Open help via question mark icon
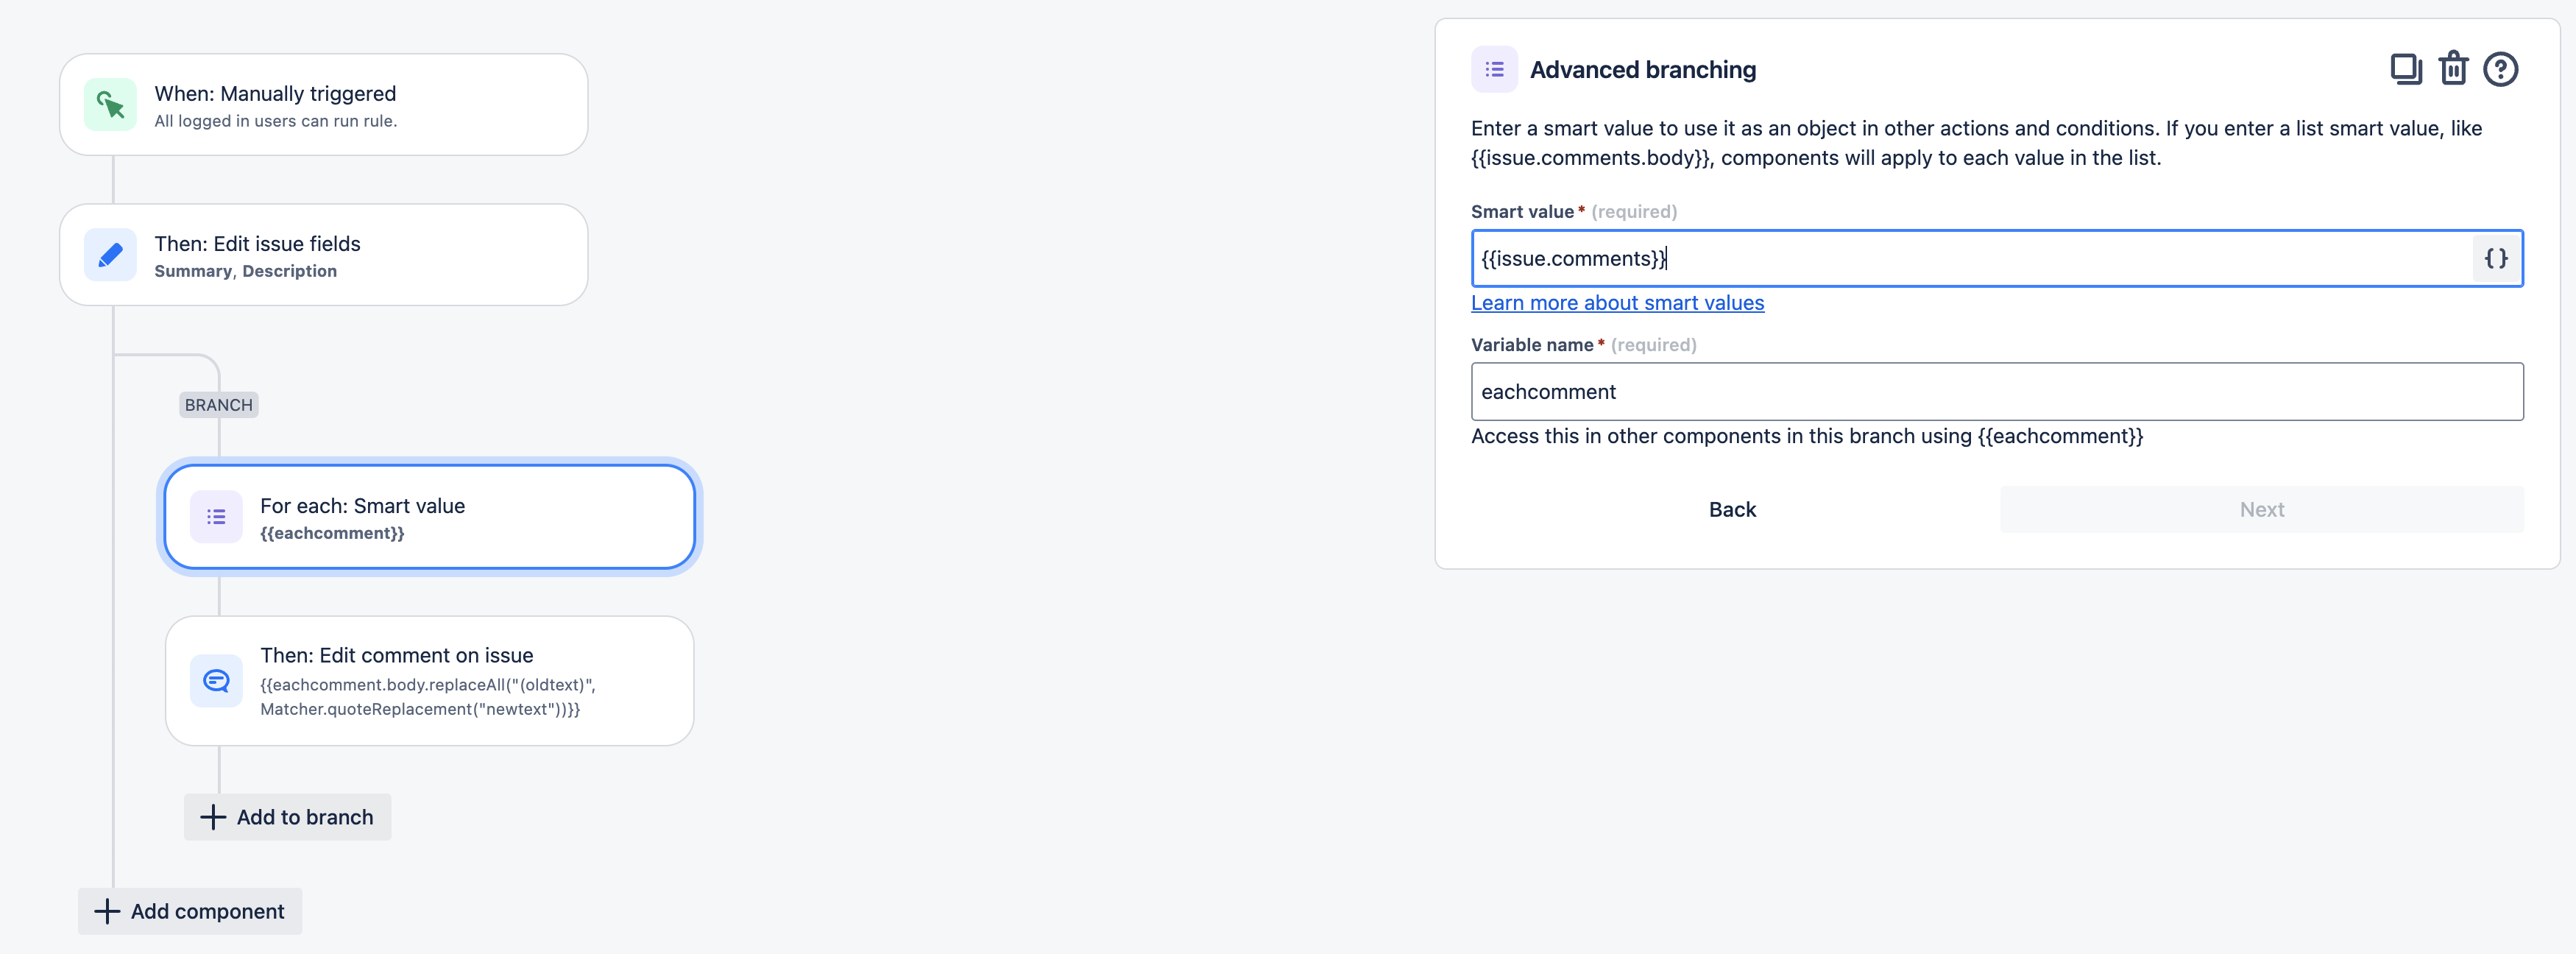 2500,69
